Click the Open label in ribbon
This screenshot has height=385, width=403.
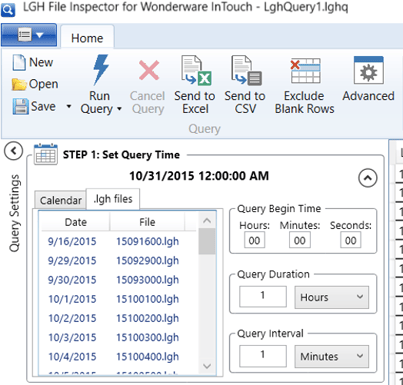click(43, 84)
